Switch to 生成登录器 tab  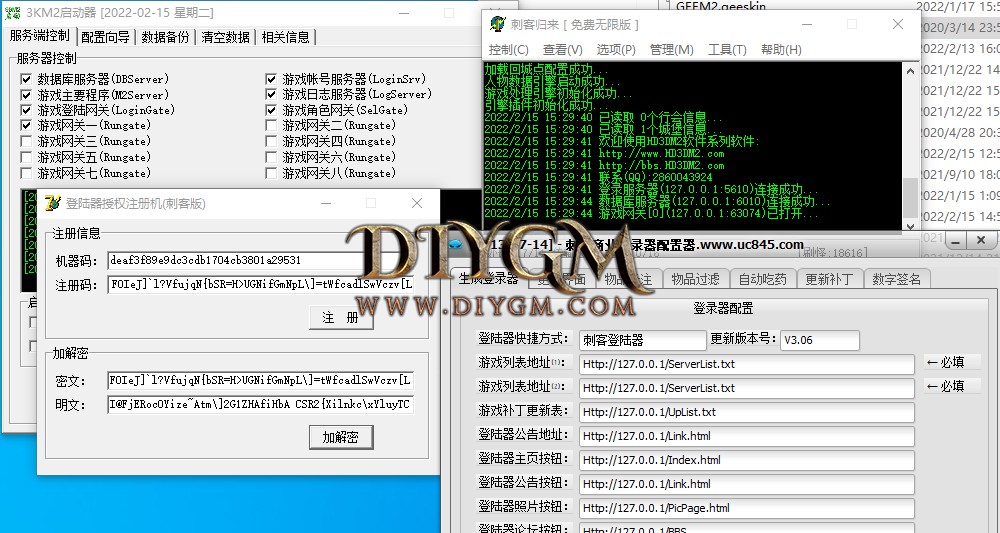click(x=489, y=278)
